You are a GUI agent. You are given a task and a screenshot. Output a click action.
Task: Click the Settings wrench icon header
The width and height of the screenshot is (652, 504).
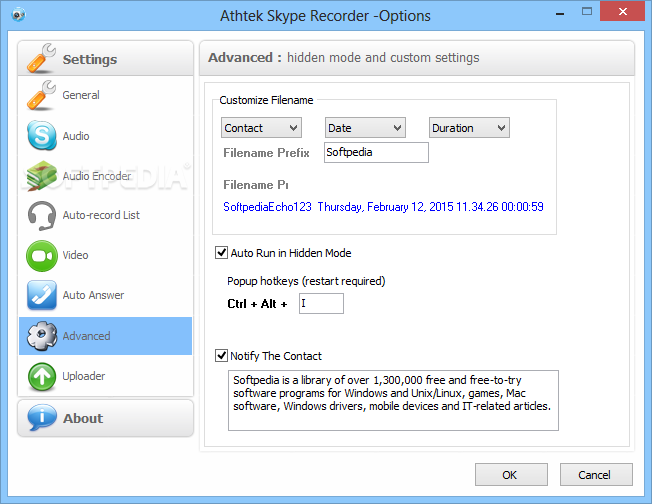click(41, 58)
